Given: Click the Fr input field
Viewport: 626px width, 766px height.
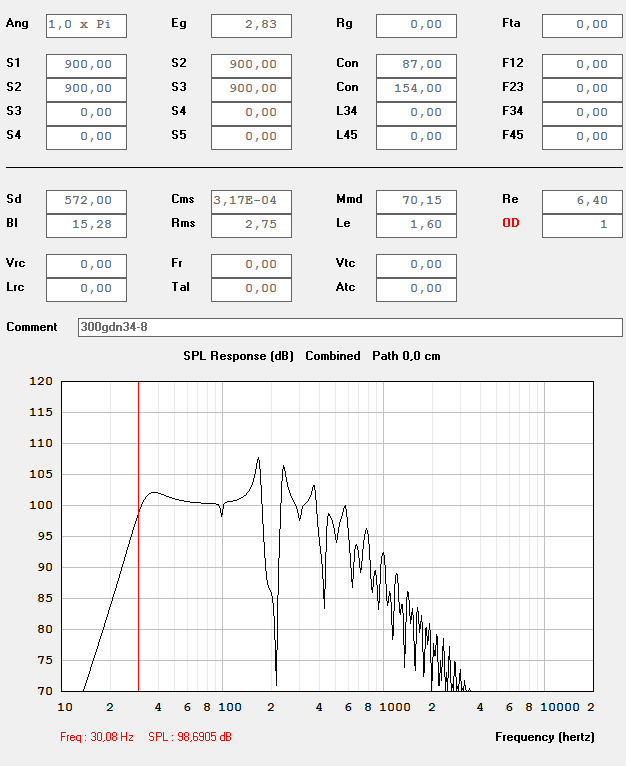Looking at the screenshot, I should (251, 266).
